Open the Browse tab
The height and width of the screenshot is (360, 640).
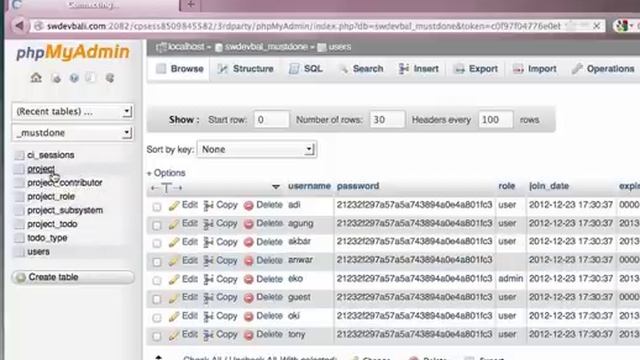click(180, 69)
